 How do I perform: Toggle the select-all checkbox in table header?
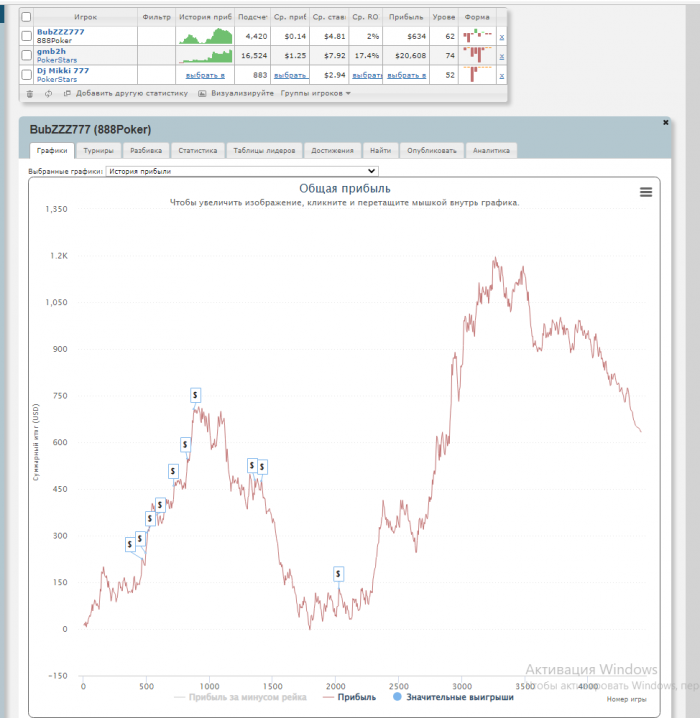click(26, 17)
